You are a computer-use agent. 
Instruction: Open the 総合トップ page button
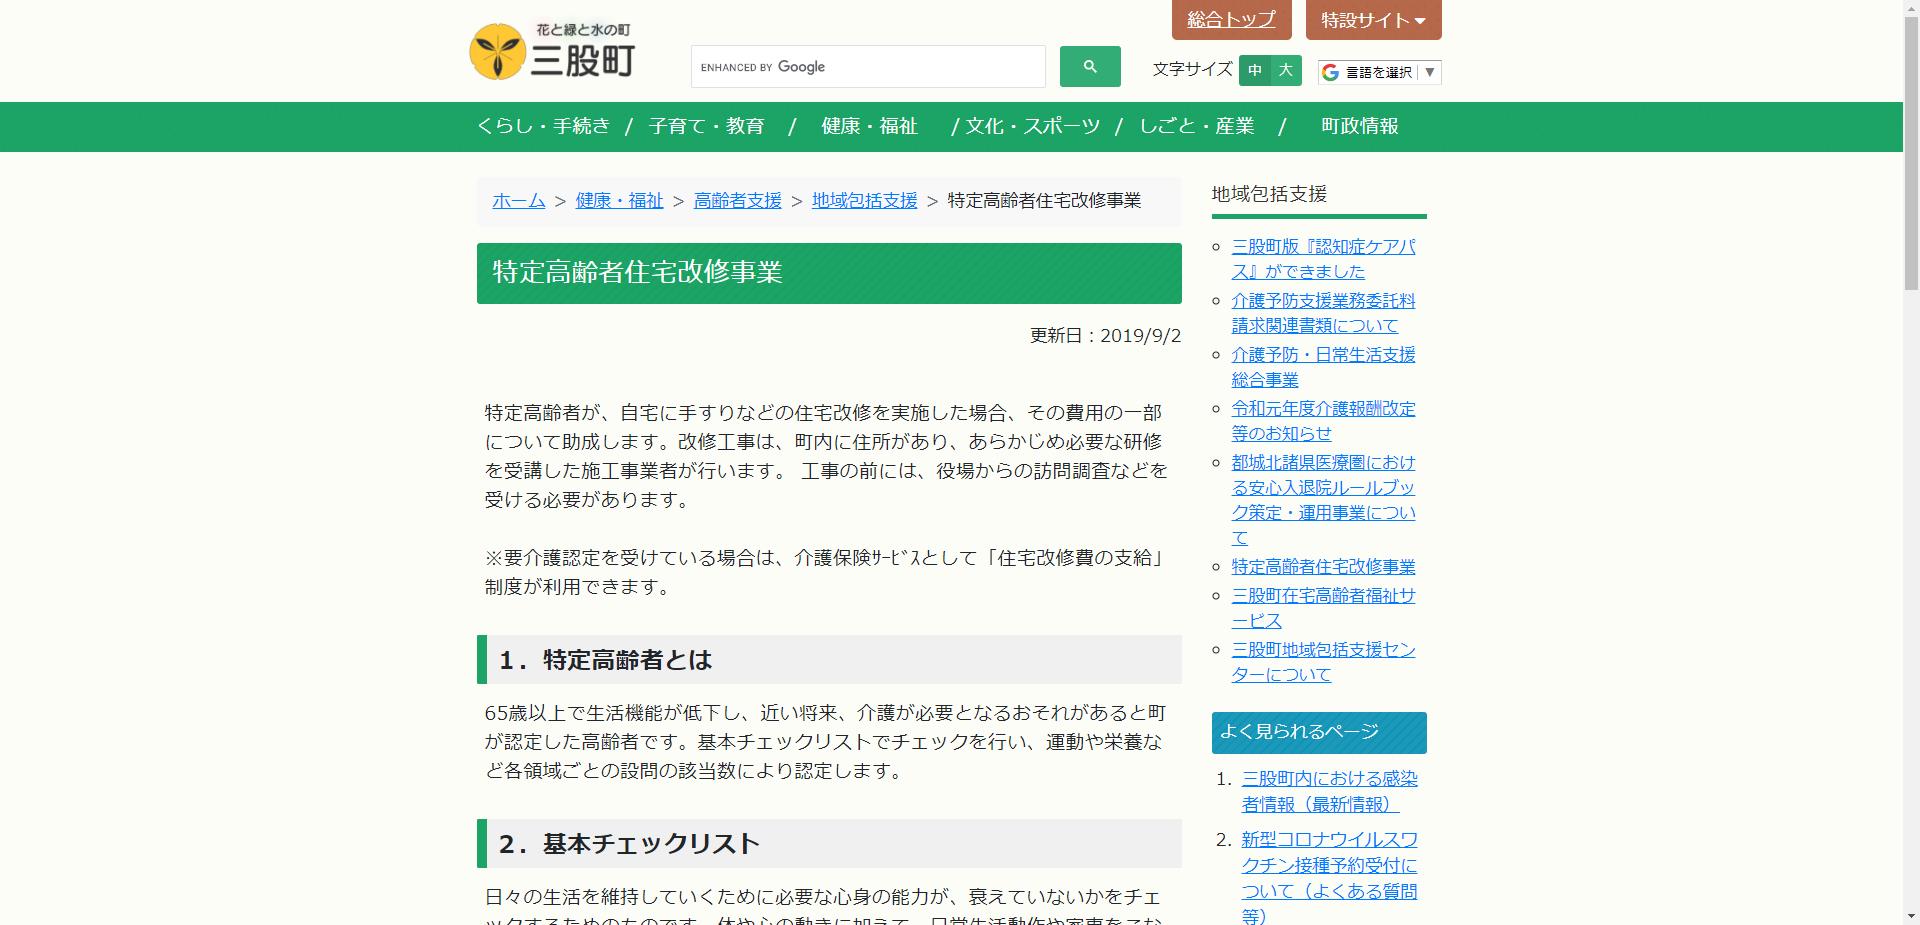coord(1231,19)
